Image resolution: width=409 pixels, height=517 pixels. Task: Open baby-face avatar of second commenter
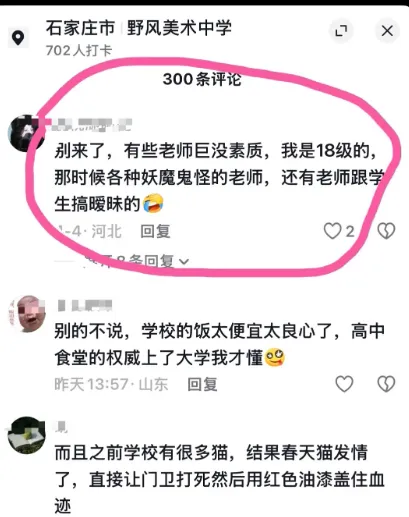point(26,314)
